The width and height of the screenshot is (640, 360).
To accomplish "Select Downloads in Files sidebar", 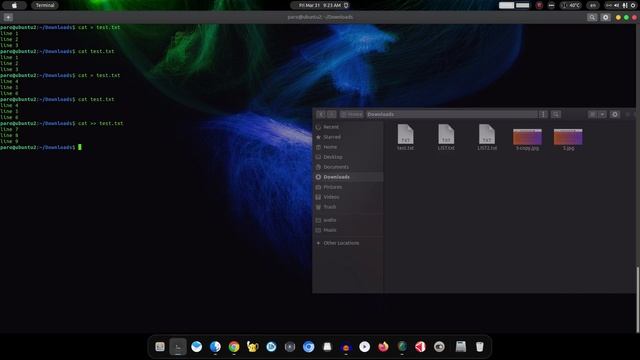I will point(348,177).
